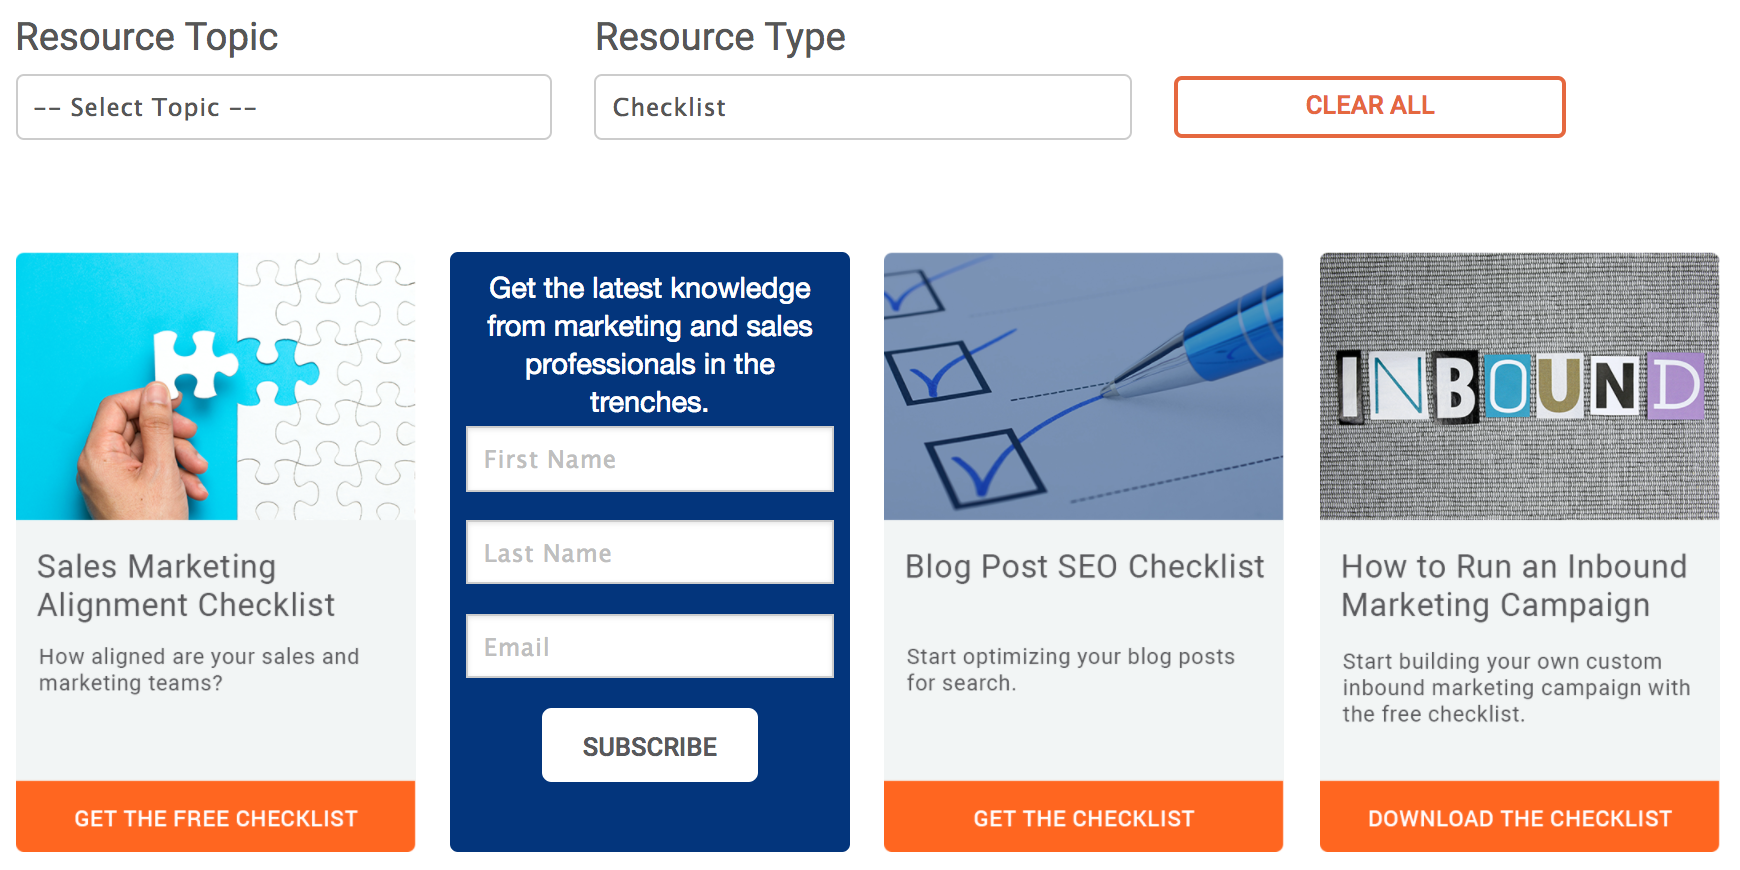Open Sales Marketing Alignment Checklist title
Viewport: 1740px width, 870px height.
[187, 586]
